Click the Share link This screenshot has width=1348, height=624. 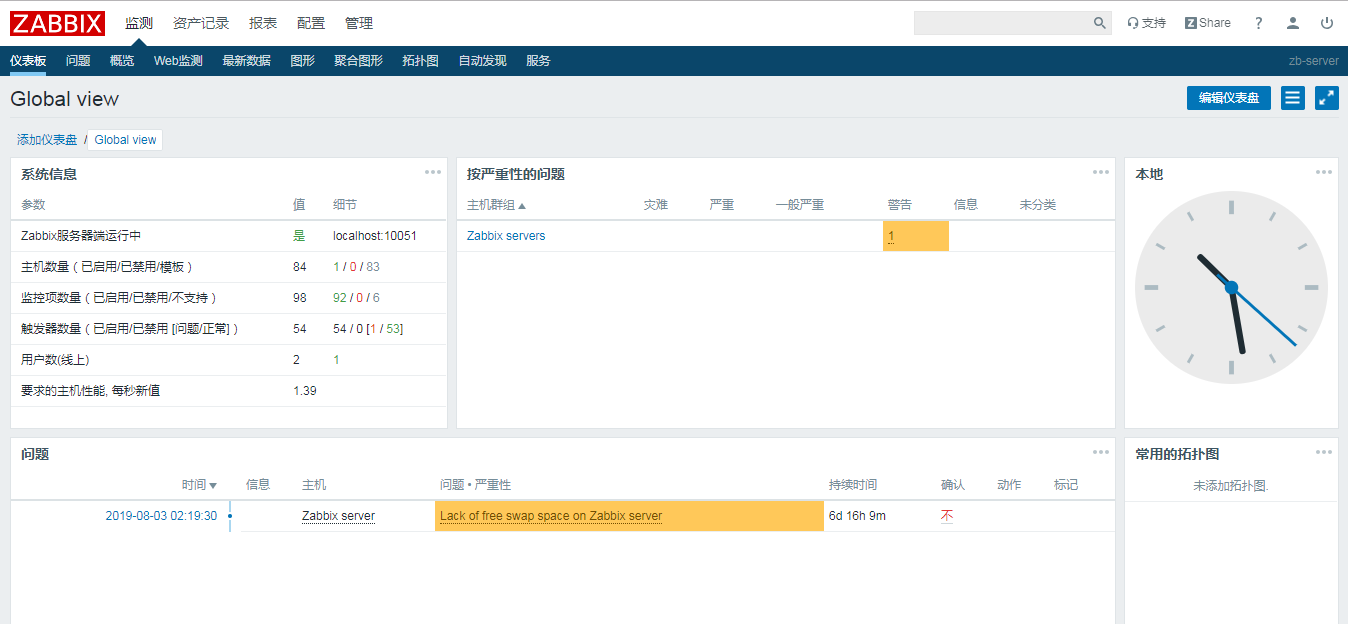pos(1208,23)
